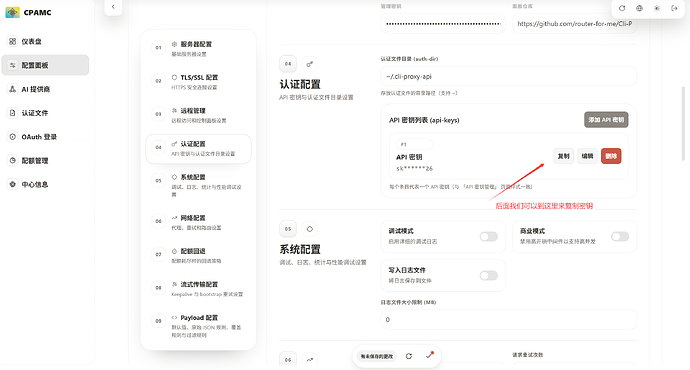Copy the API key with 复制 button

tap(563, 156)
